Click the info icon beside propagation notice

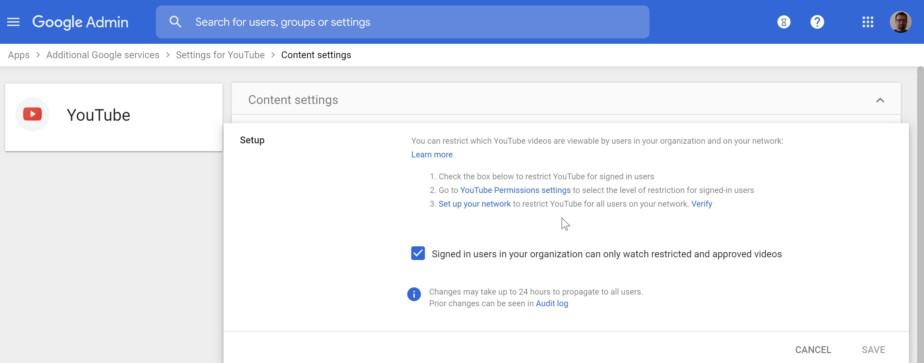pyautogui.click(x=414, y=294)
